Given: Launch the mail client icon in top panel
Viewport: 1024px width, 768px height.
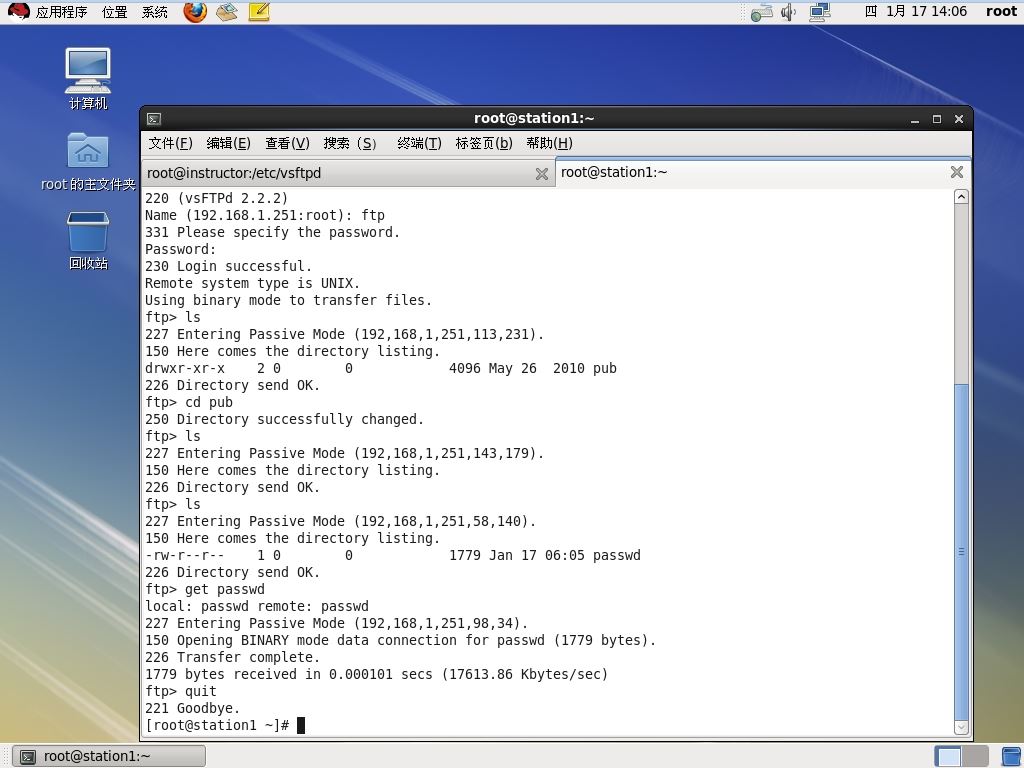Looking at the screenshot, I should point(227,12).
